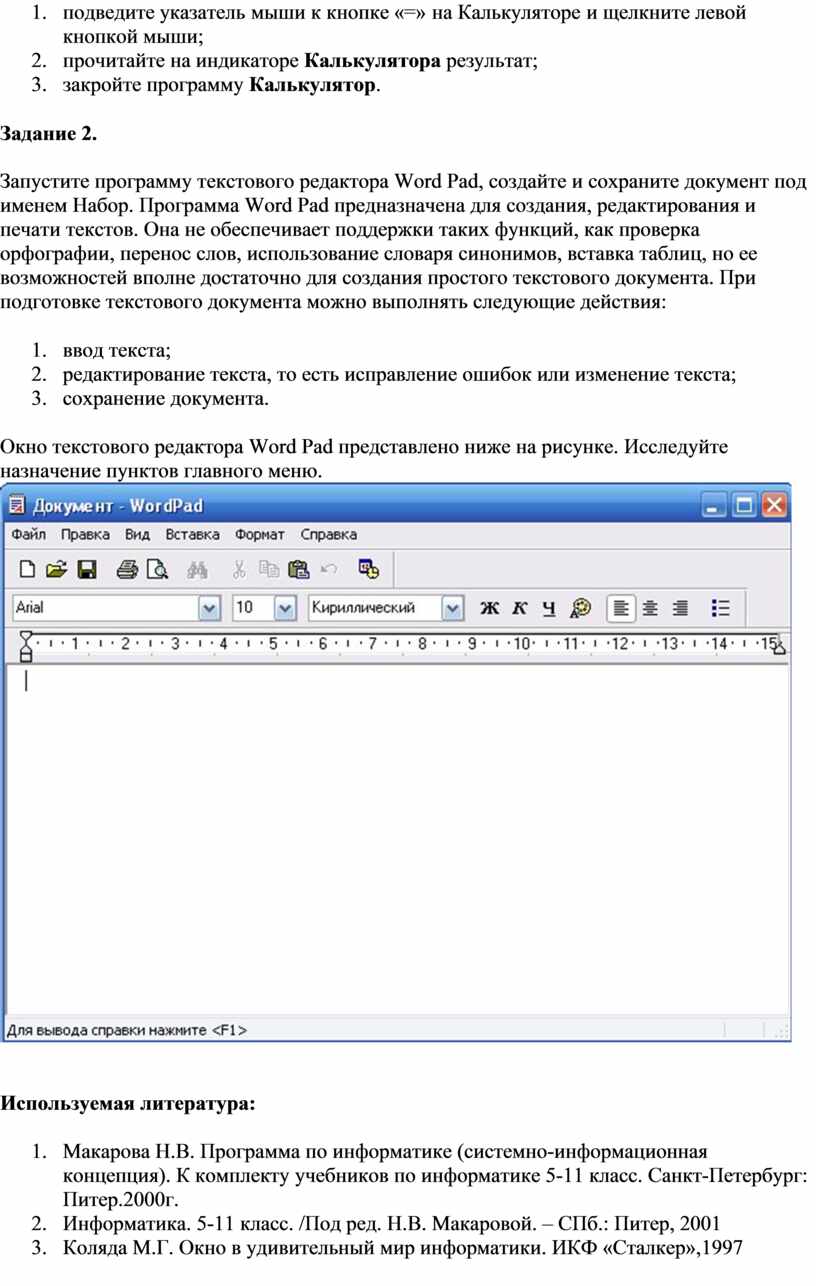Click the Print icon in the toolbar

127,569
